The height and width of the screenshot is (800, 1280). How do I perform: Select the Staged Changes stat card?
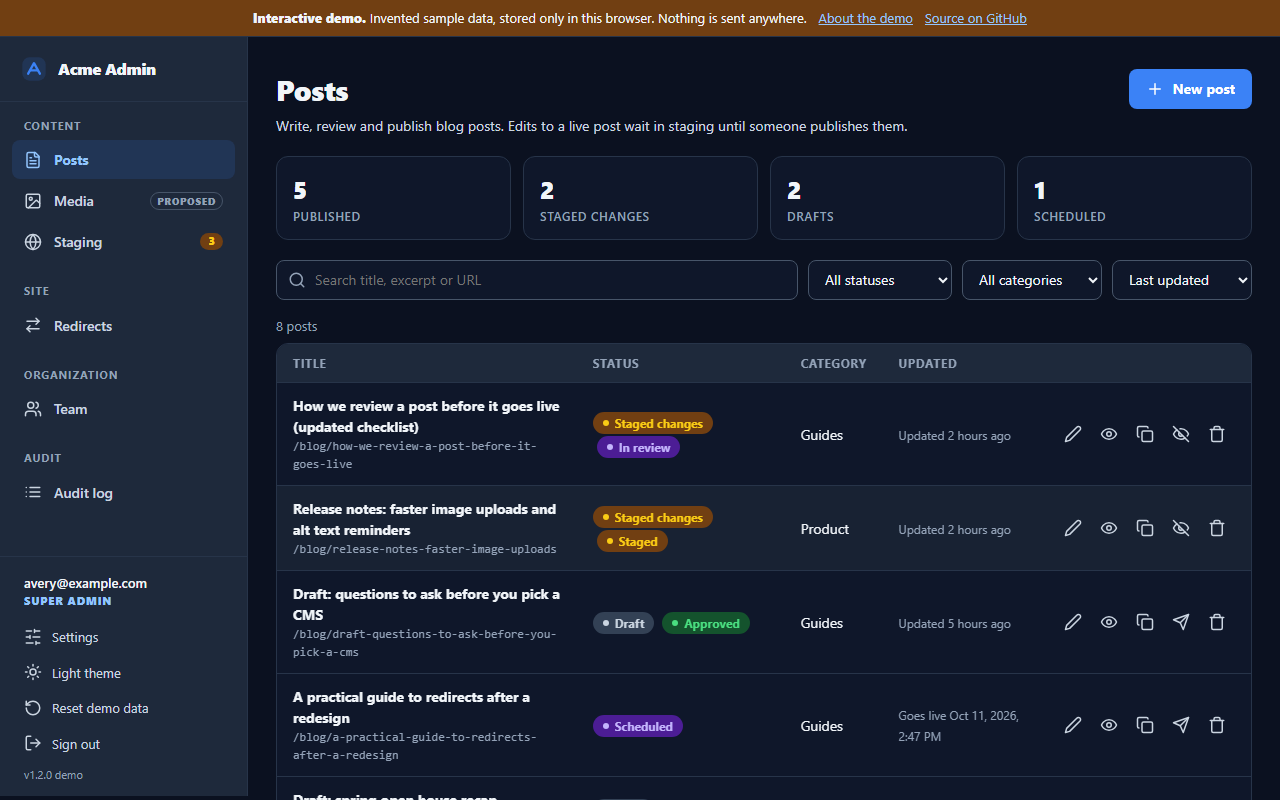(640, 198)
